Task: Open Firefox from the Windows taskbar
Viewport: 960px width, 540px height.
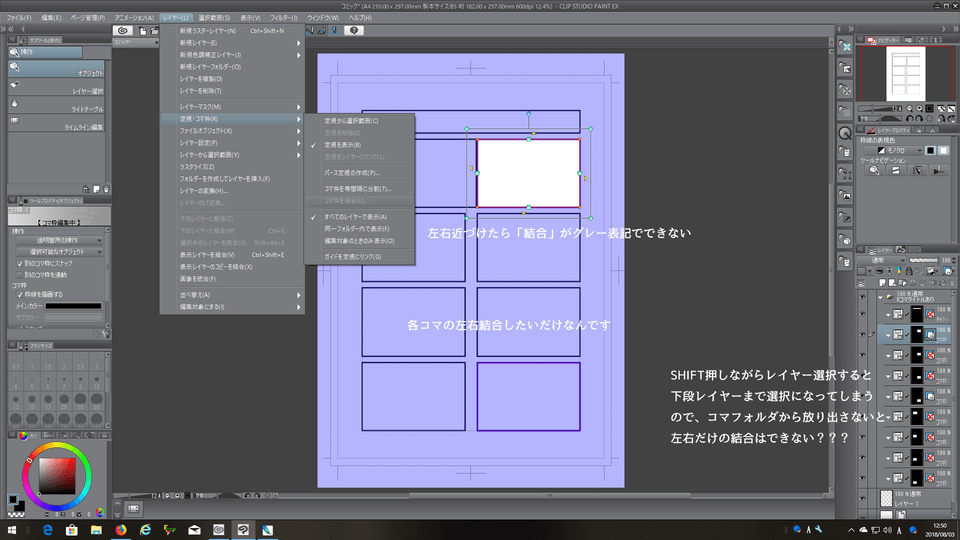Action: click(x=122, y=529)
